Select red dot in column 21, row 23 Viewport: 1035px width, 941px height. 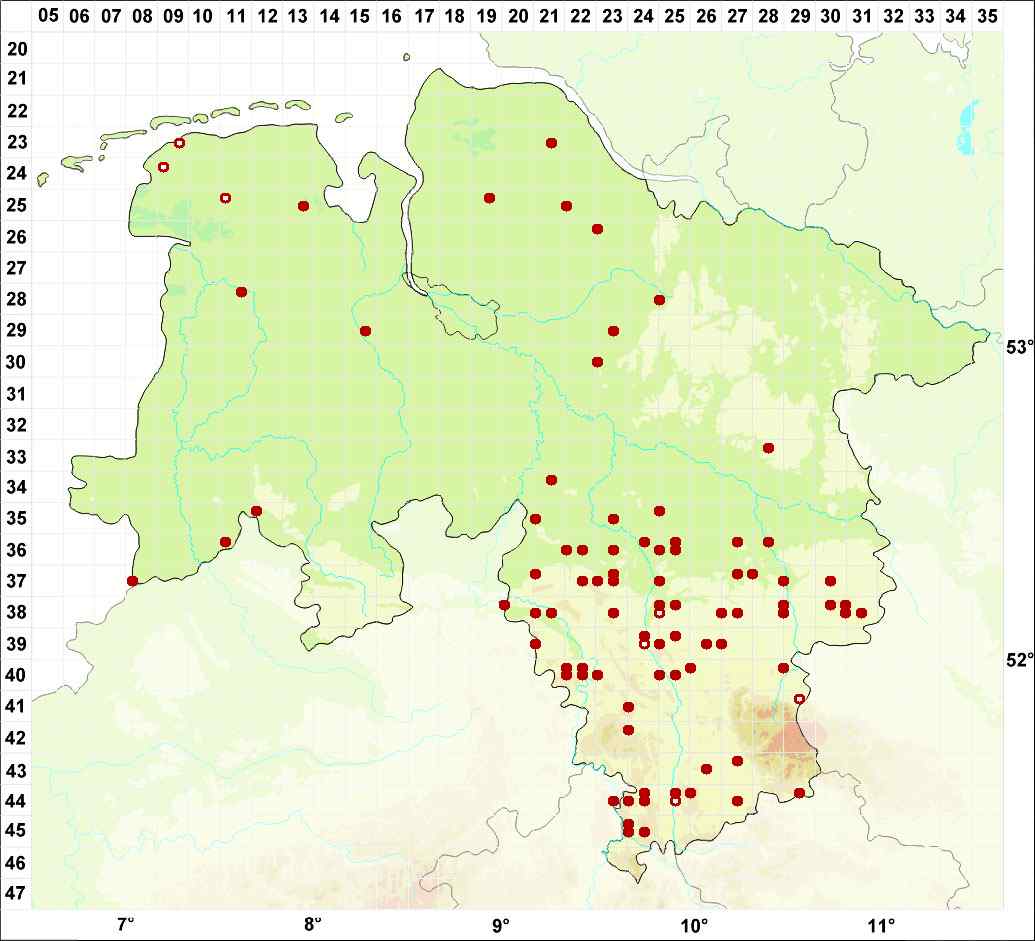click(552, 143)
